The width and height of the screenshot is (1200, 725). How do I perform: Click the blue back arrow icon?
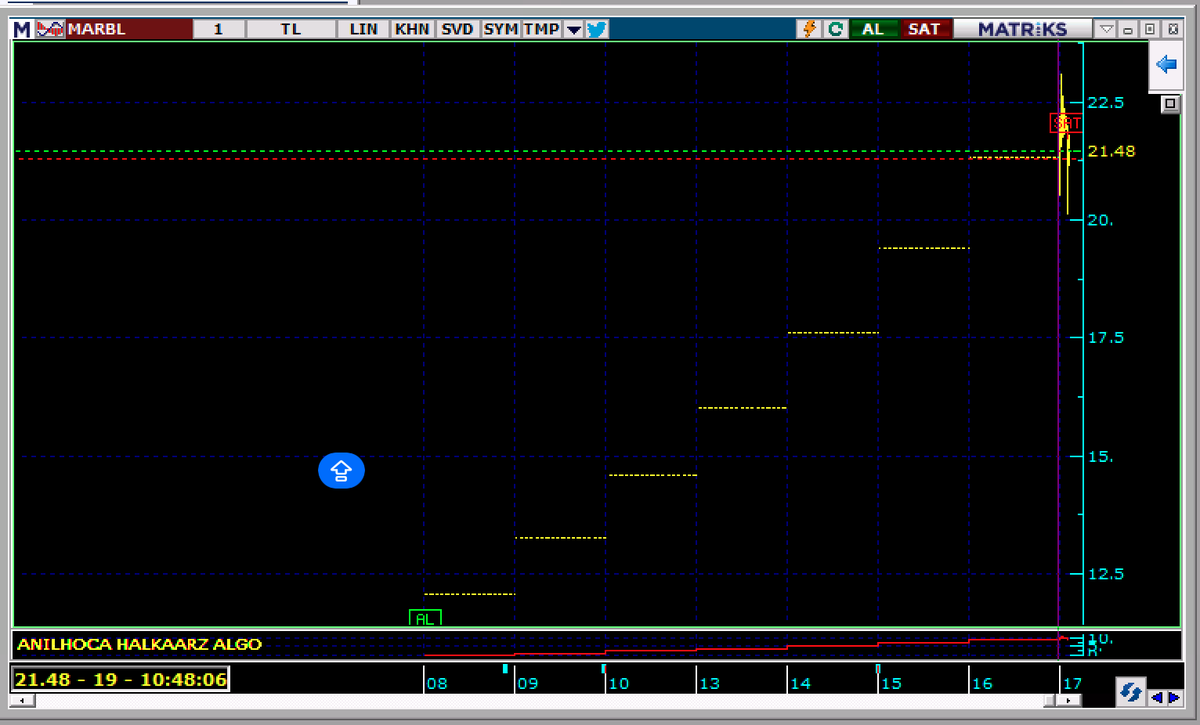[x=1166, y=65]
